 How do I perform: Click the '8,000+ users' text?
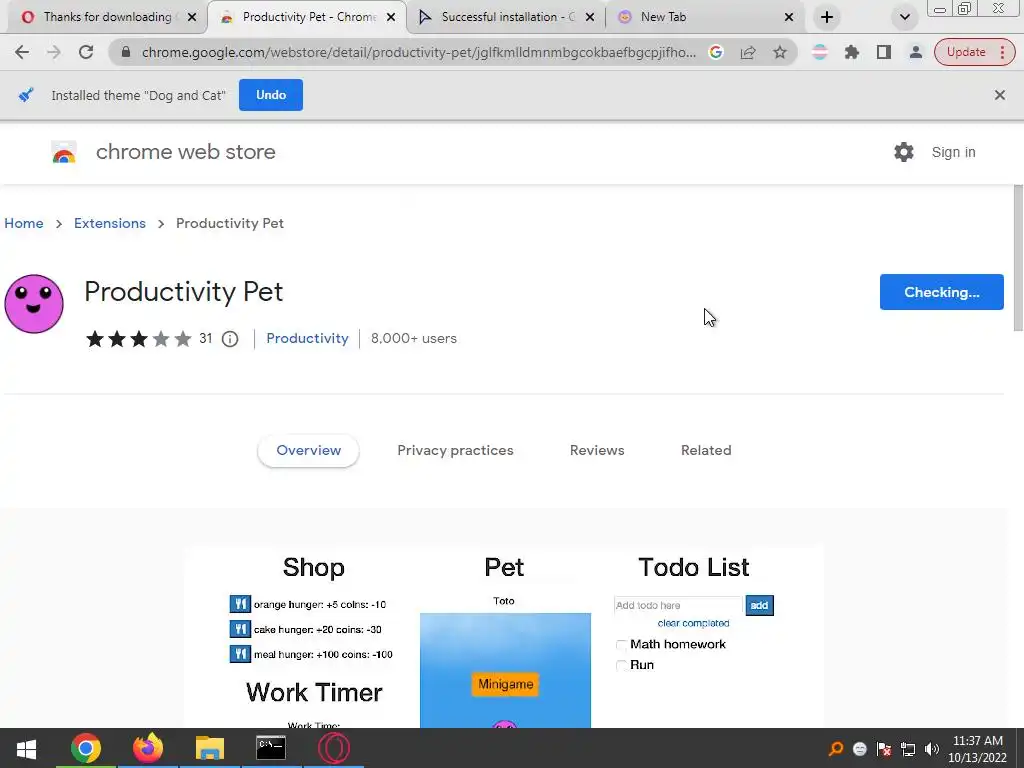[414, 338]
